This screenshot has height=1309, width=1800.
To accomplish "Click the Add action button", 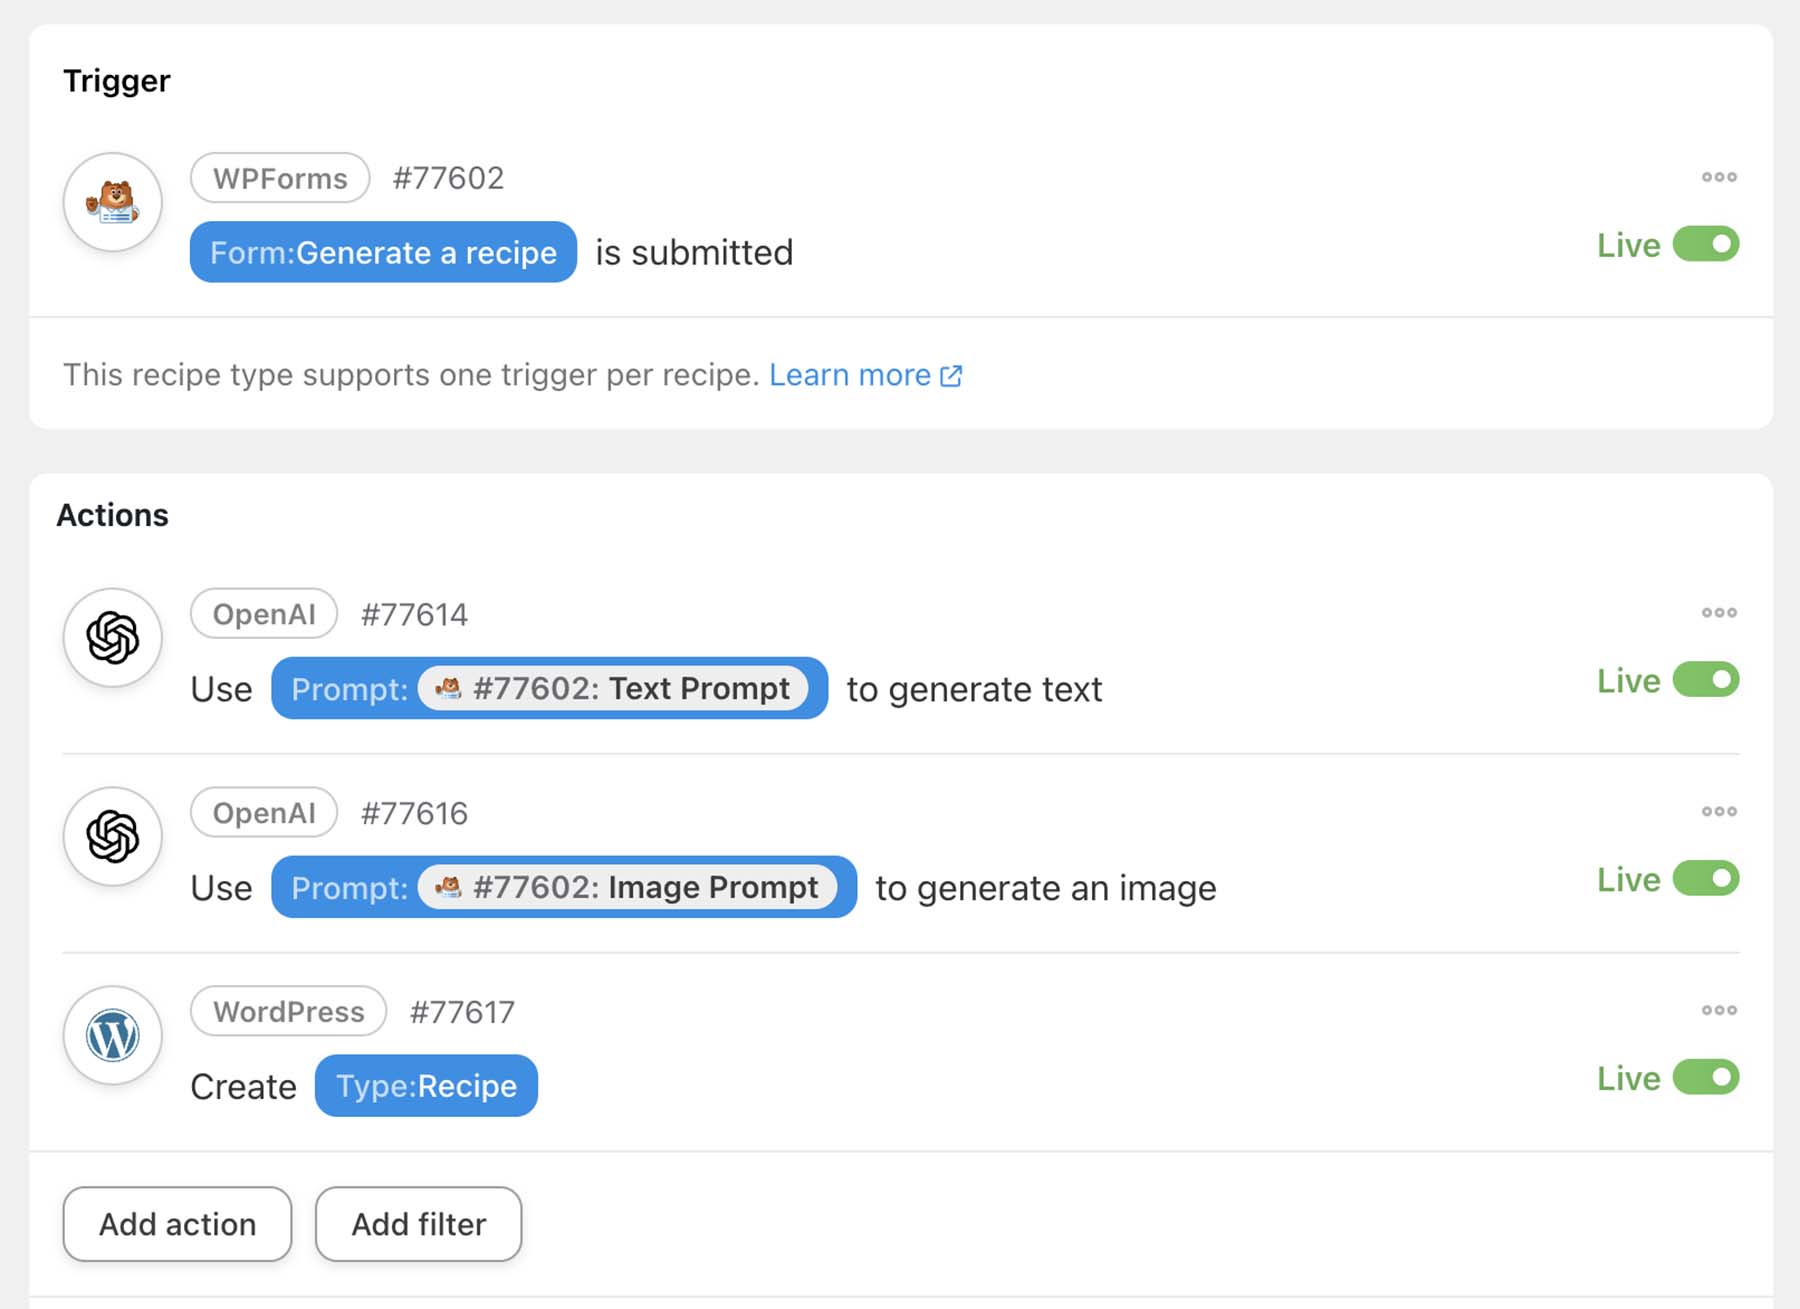I will tap(176, 1224).
